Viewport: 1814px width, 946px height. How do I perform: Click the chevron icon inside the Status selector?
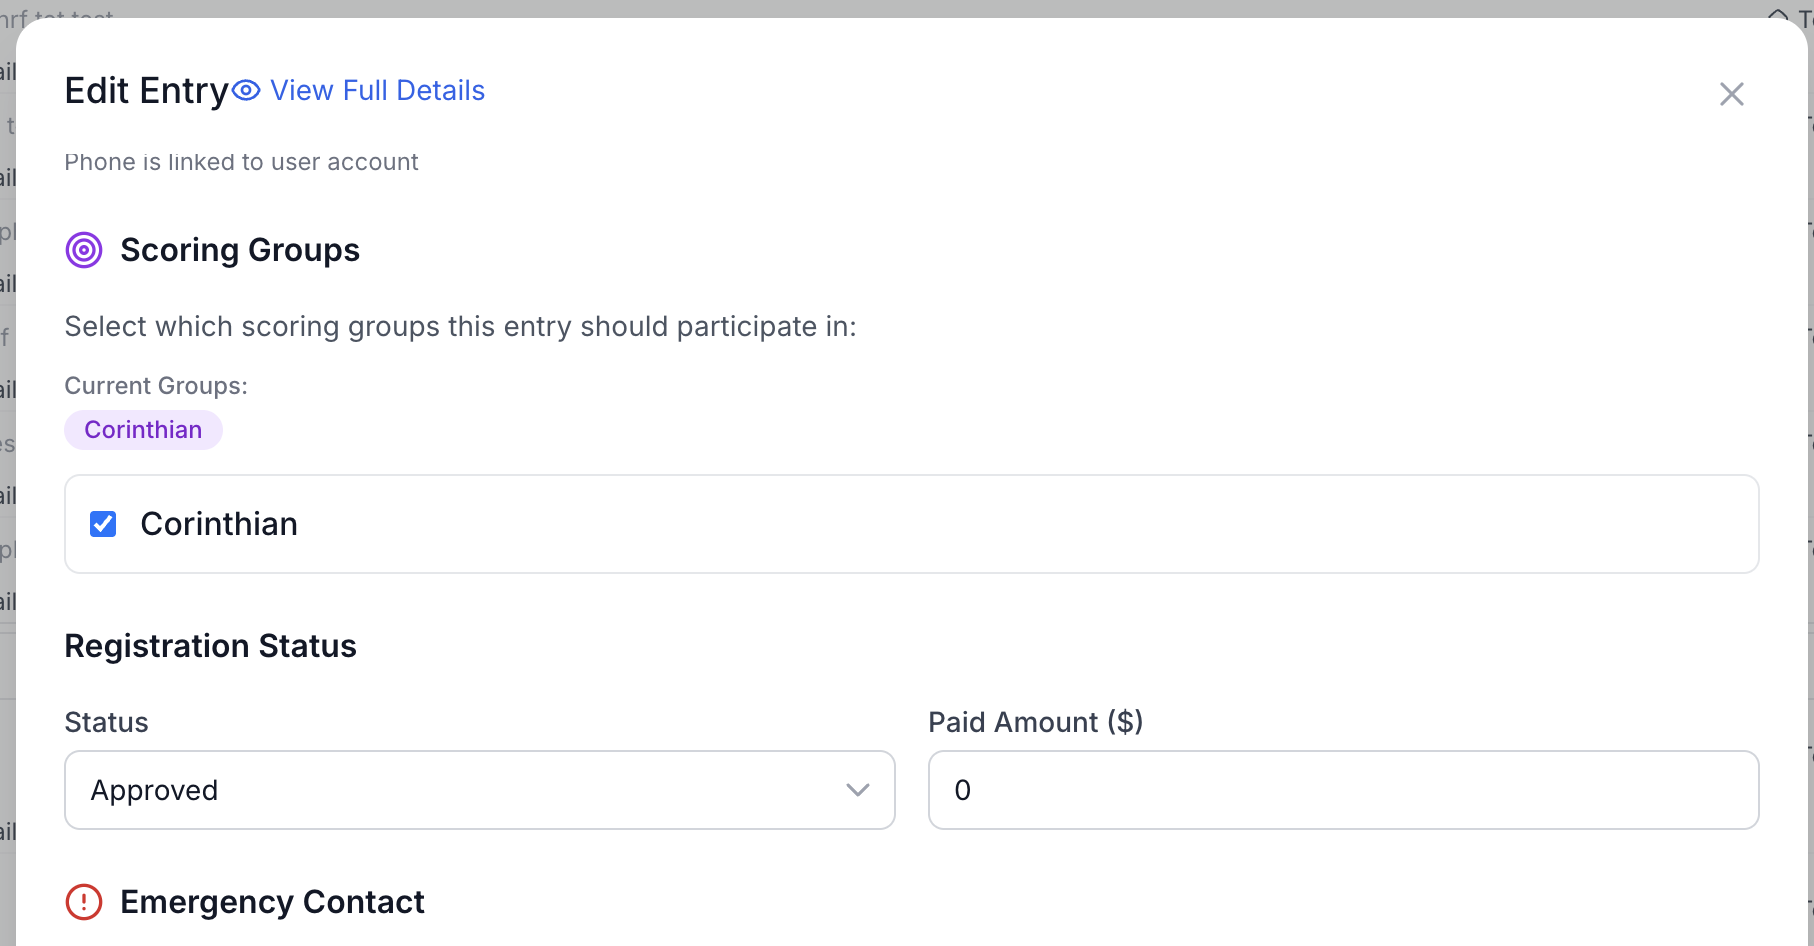pos(856,790)
